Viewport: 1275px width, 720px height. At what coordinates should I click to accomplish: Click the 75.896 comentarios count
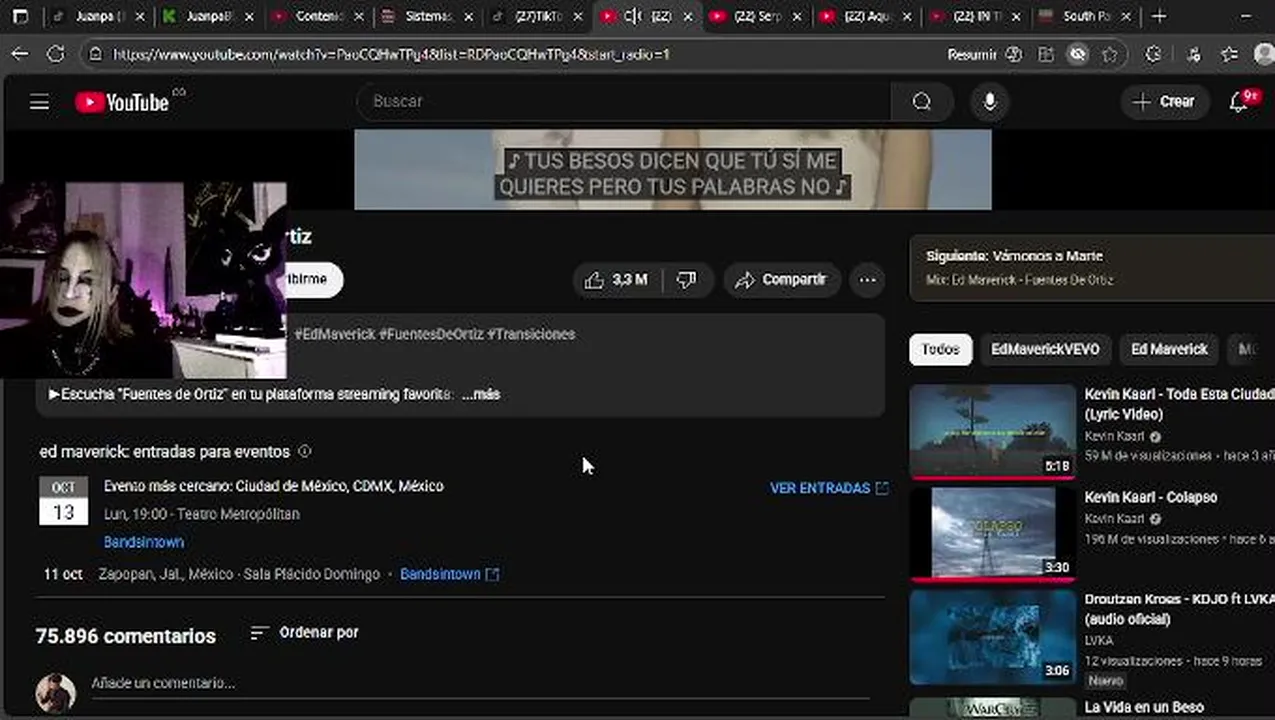click(125, 636)
